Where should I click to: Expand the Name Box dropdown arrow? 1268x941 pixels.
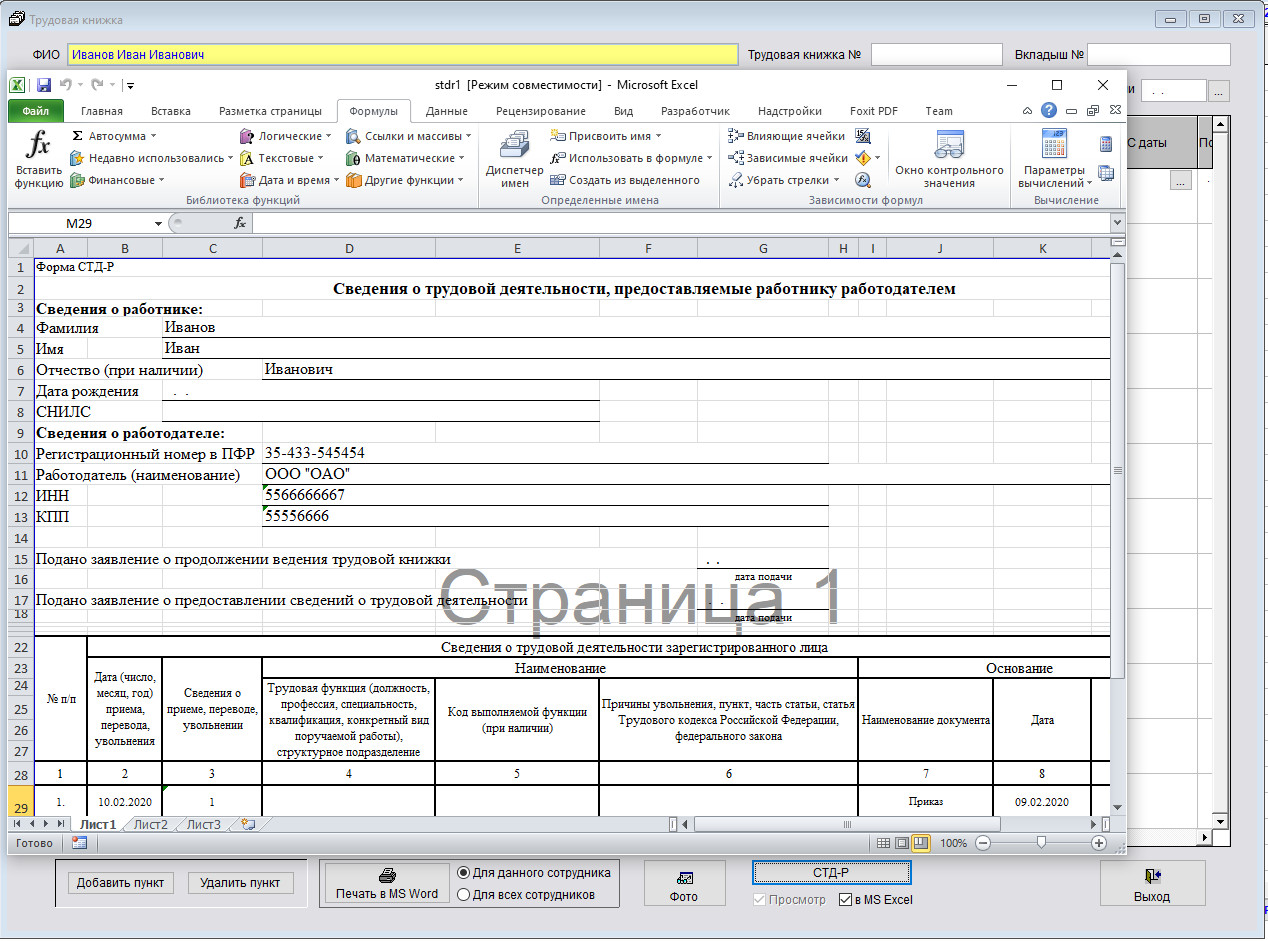(x=158, y=223)
